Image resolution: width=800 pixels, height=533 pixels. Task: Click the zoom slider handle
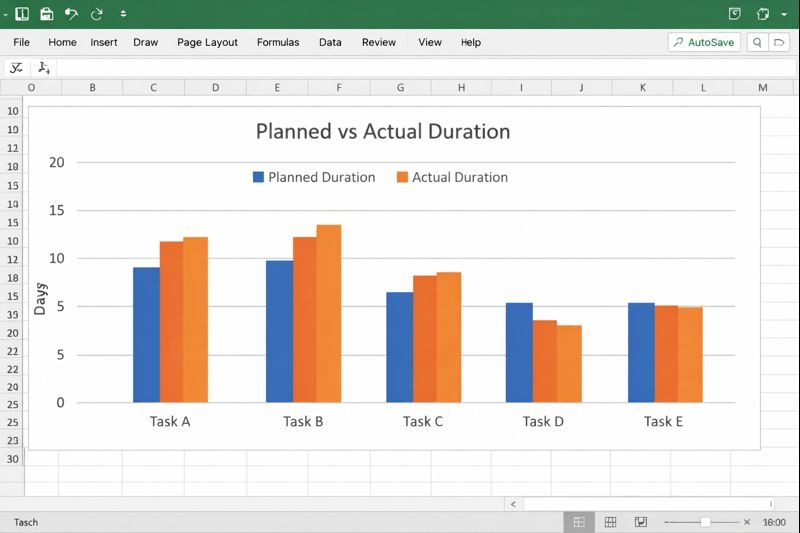[705, 522]
